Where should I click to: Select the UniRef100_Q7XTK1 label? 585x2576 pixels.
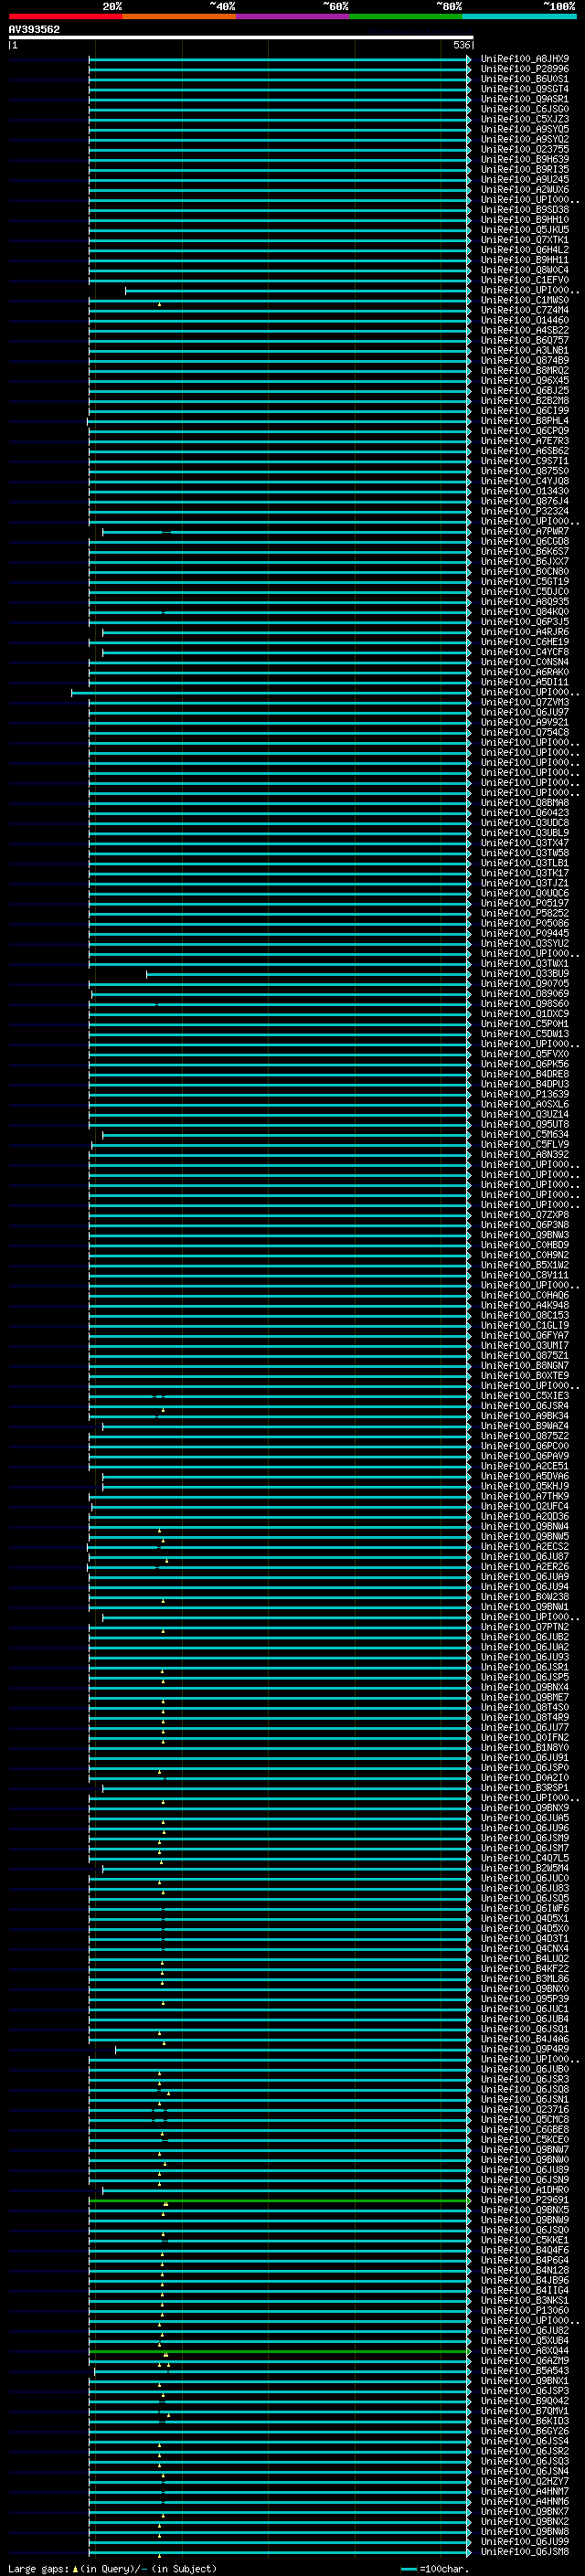click(x=525, y=240)
